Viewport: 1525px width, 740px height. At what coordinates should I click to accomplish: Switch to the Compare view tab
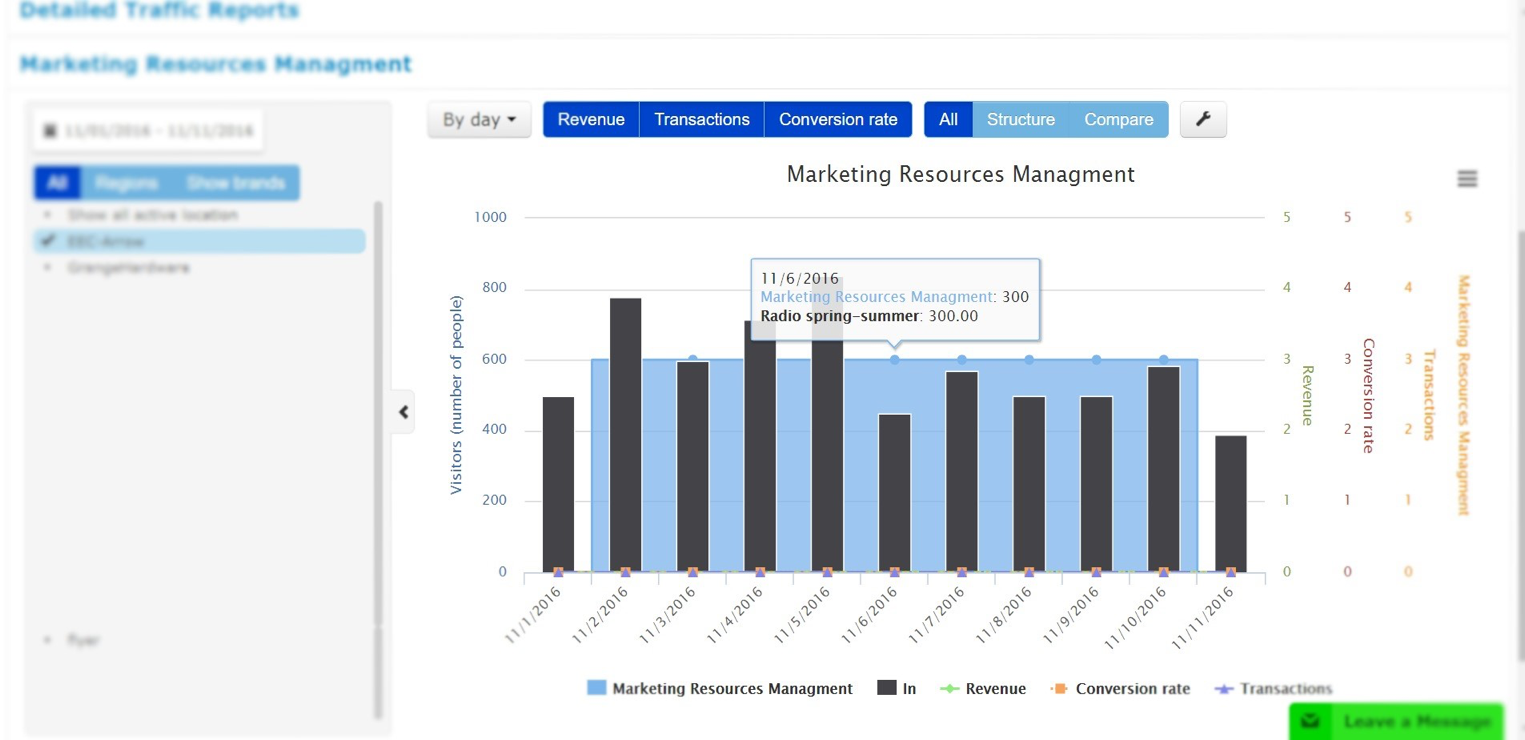[x=1118, y=120]
